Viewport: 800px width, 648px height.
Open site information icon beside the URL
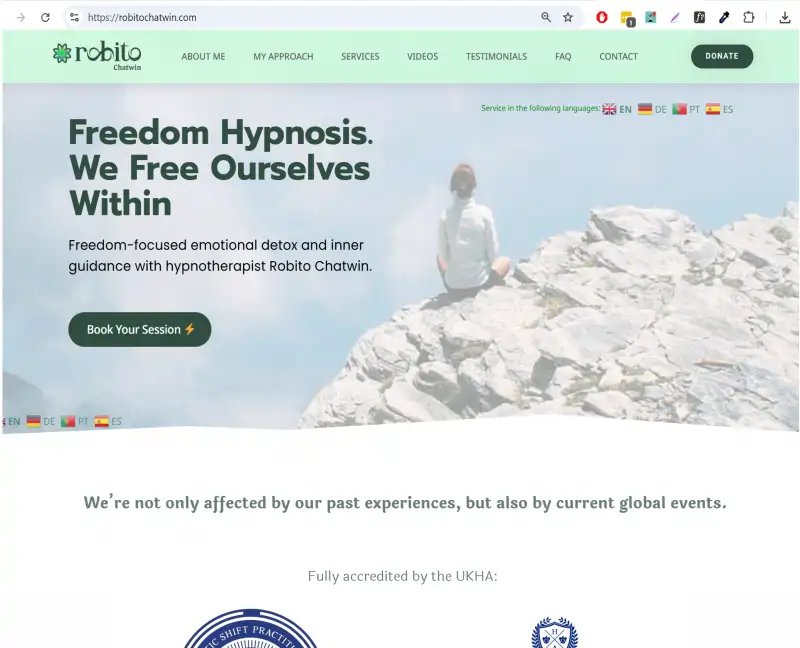(74, 17)
